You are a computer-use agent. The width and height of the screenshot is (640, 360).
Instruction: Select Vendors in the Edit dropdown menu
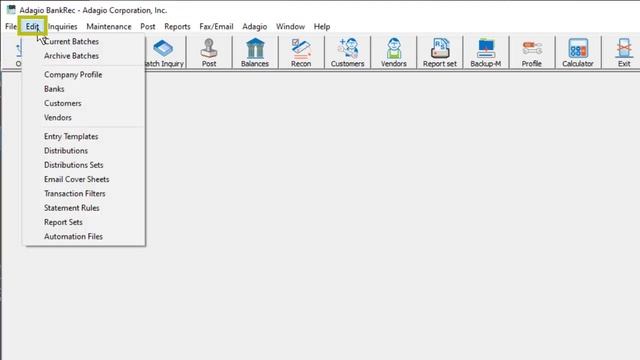(x=84, y=118)
